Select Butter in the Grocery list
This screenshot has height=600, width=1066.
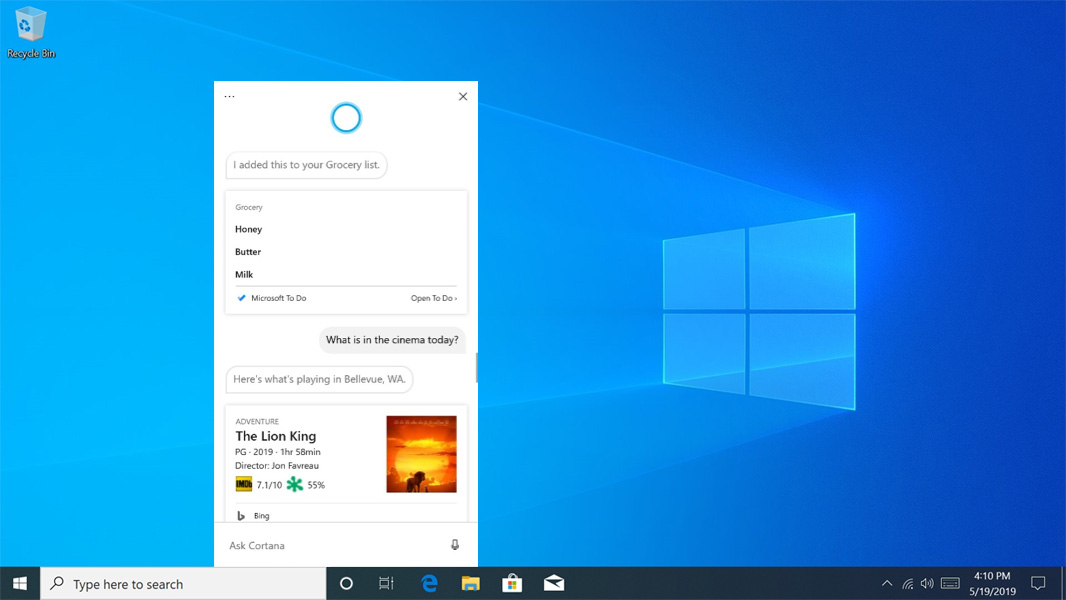[x=248, y=252]
